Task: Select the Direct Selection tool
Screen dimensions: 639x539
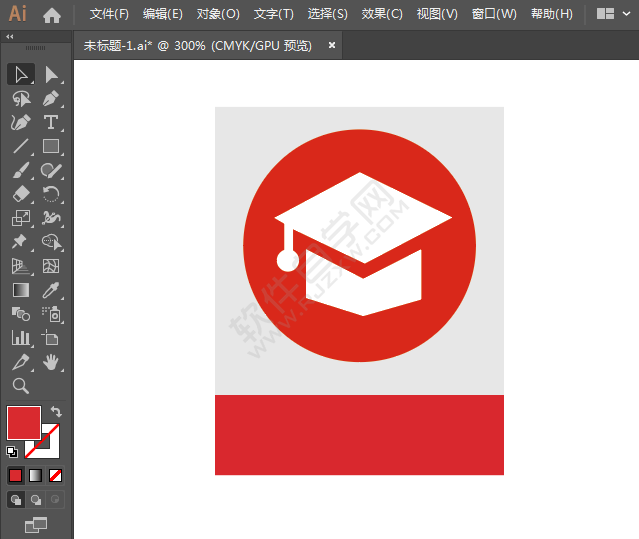Action: tap(51, 74)
